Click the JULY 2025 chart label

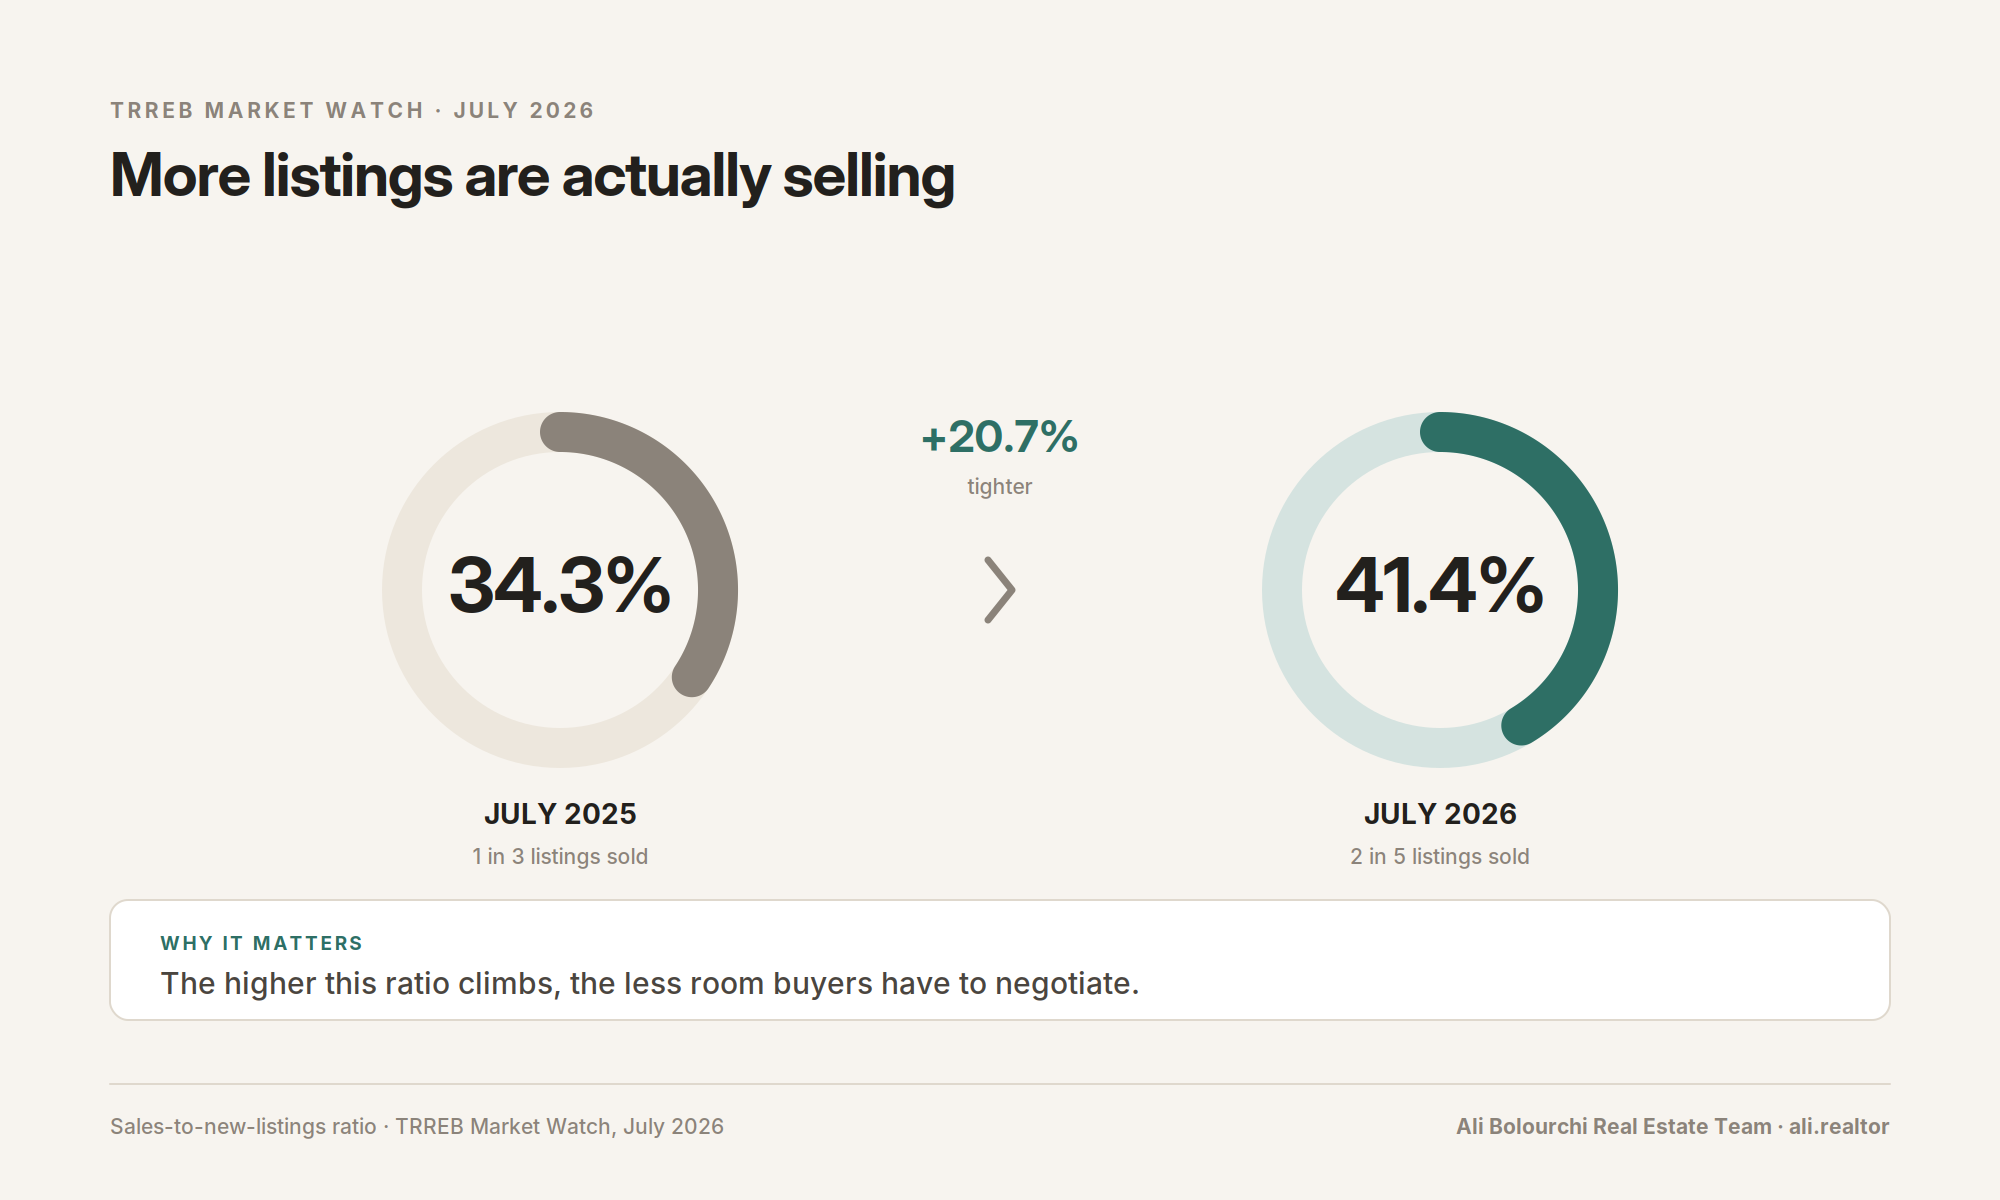[x=560, y=814]
